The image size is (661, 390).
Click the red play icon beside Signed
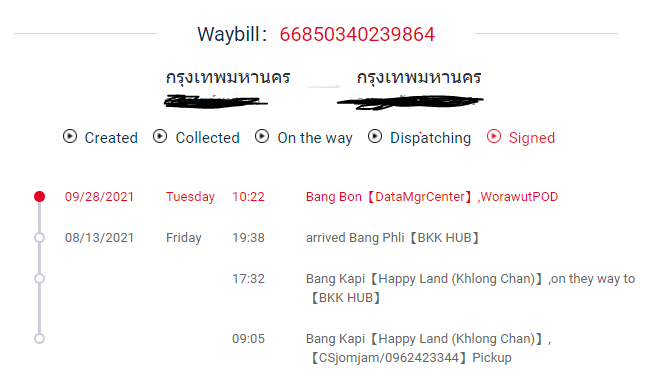pyautogui.click(x=494, y=137)
